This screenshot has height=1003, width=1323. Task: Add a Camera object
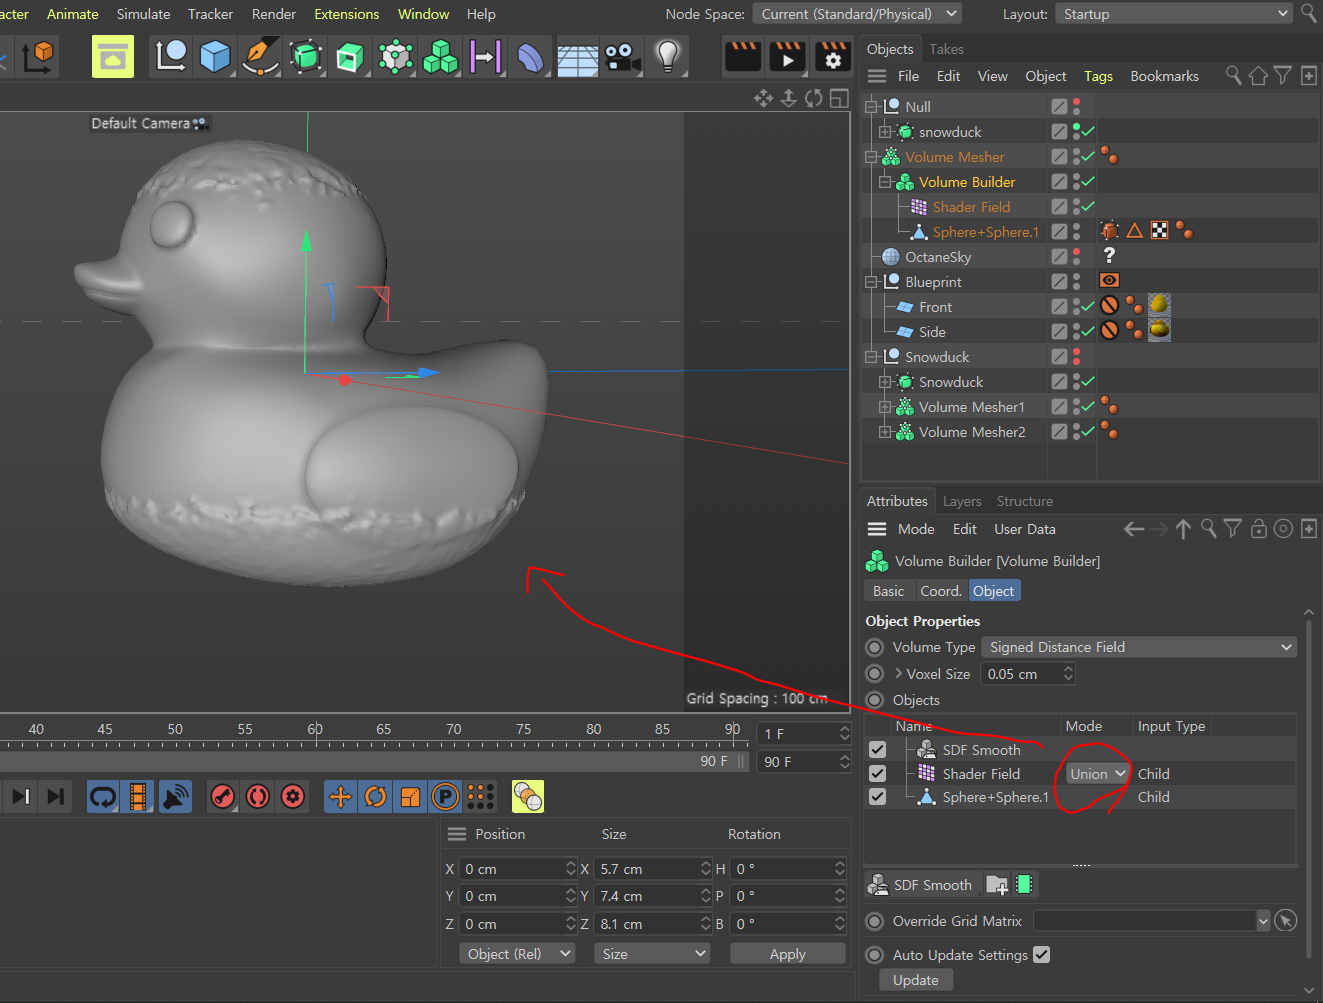pyautogui.click(x=623, y=57)
